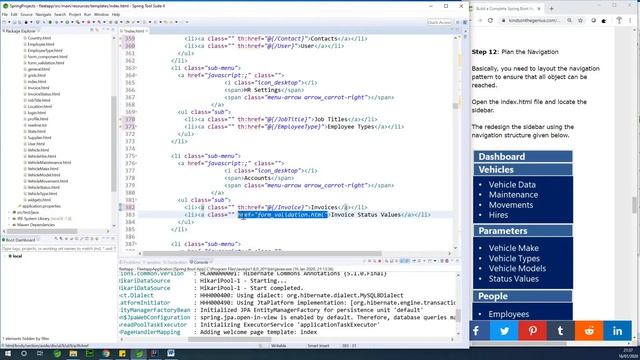The height and width of the screenshot is (360, 640).
Task: Select Employee.html in Package Explorer
Action: tap(41, 44)
